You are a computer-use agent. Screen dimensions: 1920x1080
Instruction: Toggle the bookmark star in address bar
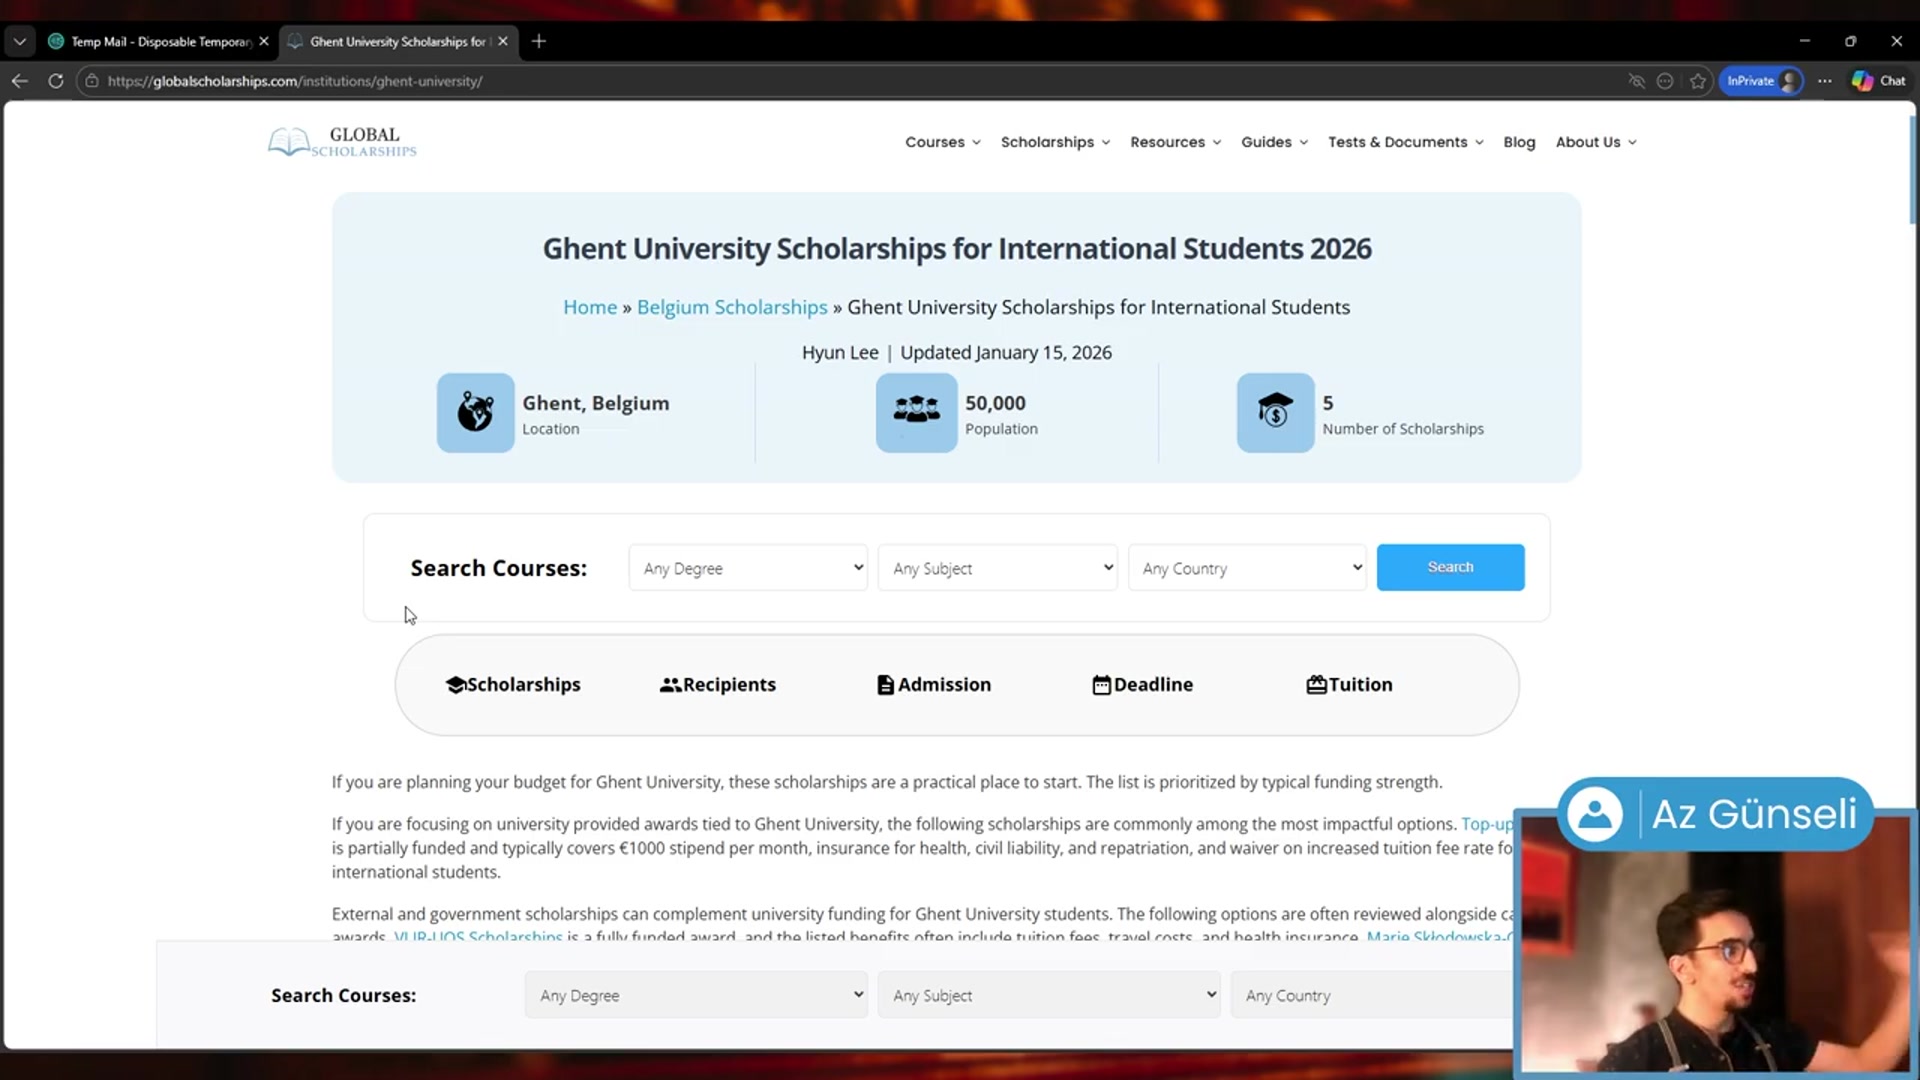1697,81
